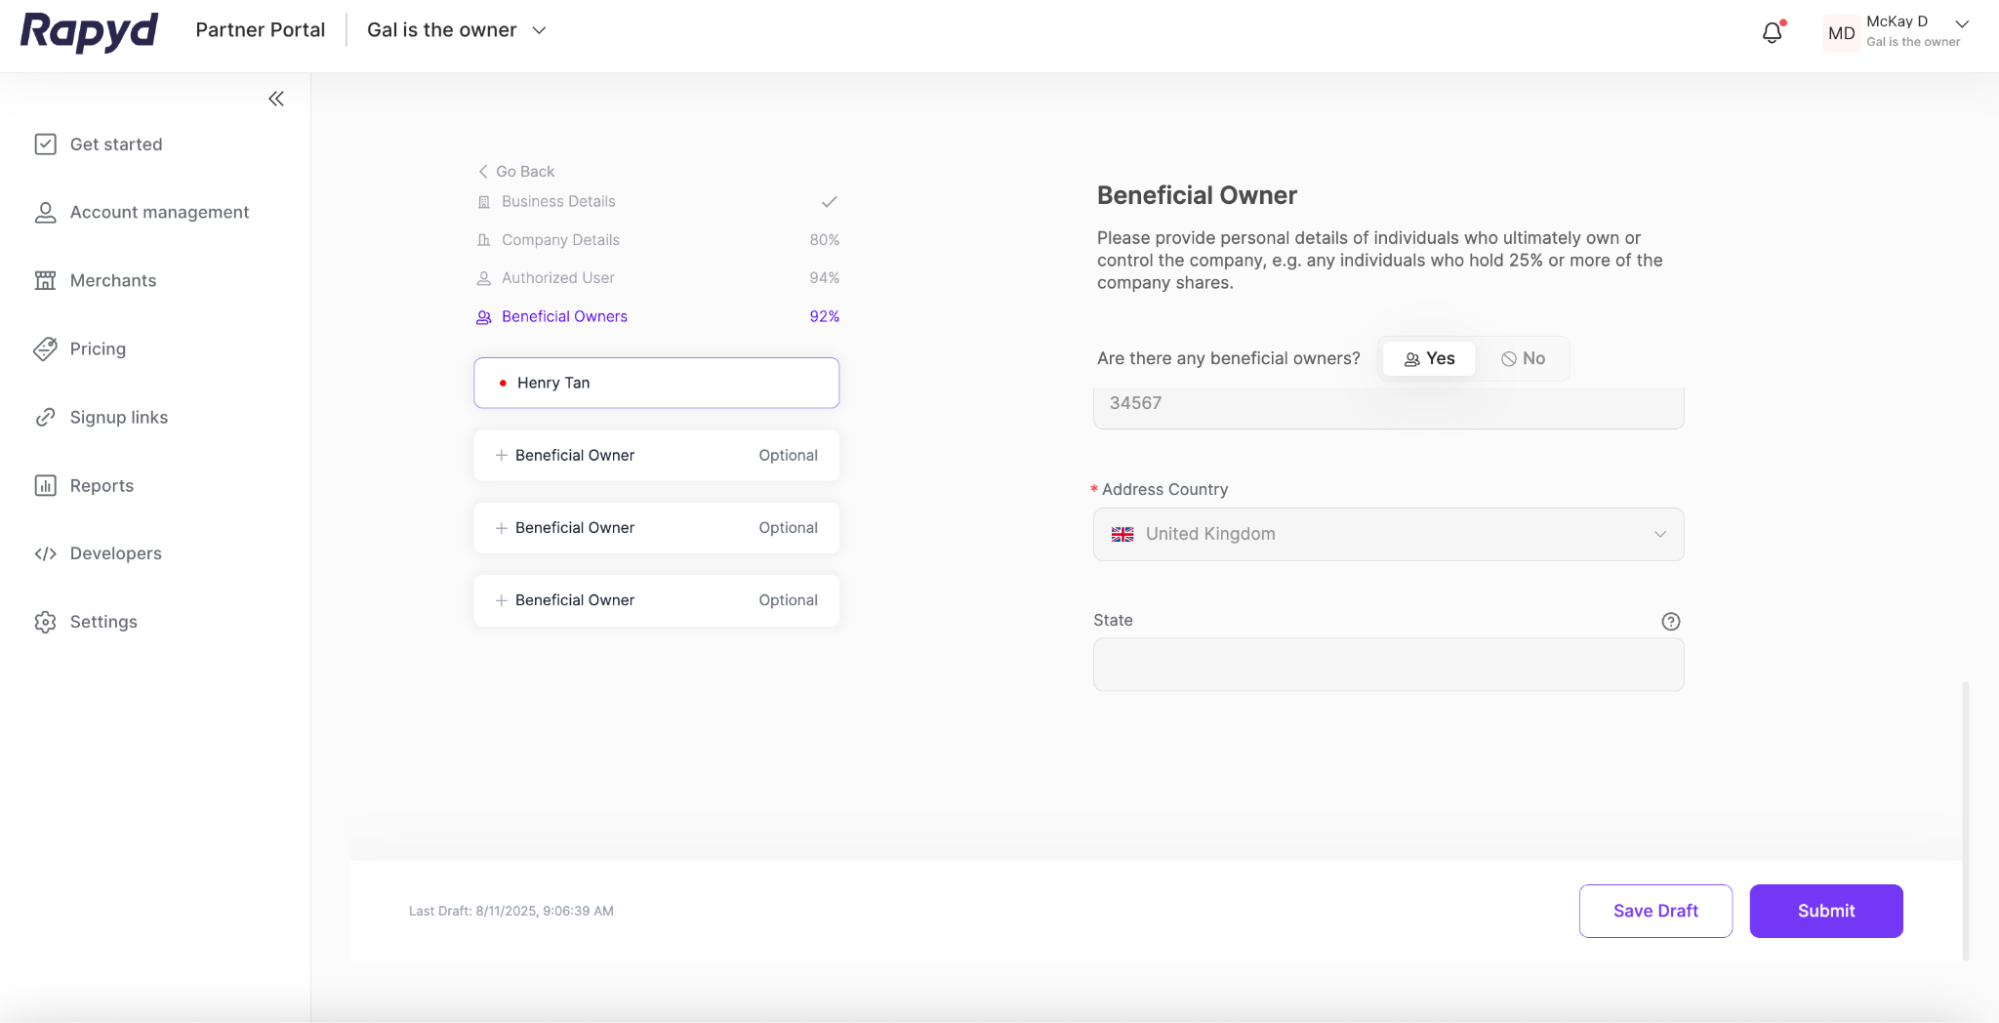
Task: Click the Merchants storefront icon
Action: [45, 280]
